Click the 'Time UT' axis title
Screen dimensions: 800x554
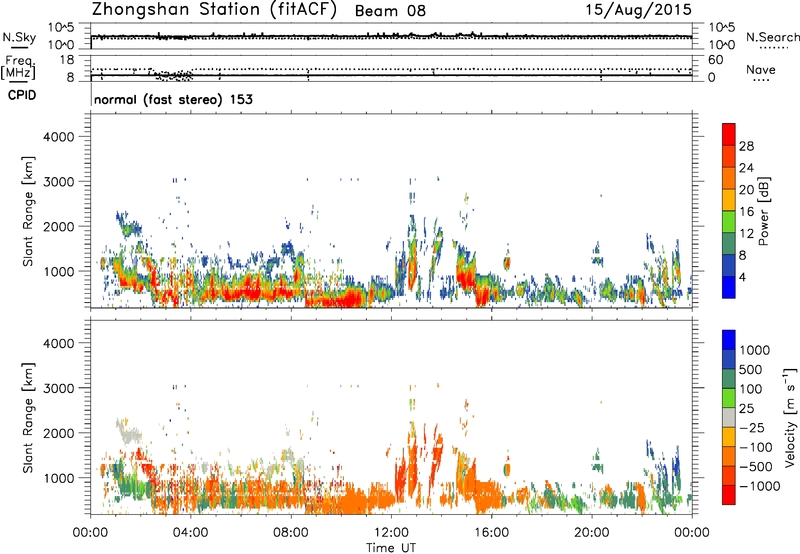[x=391, y=548]
